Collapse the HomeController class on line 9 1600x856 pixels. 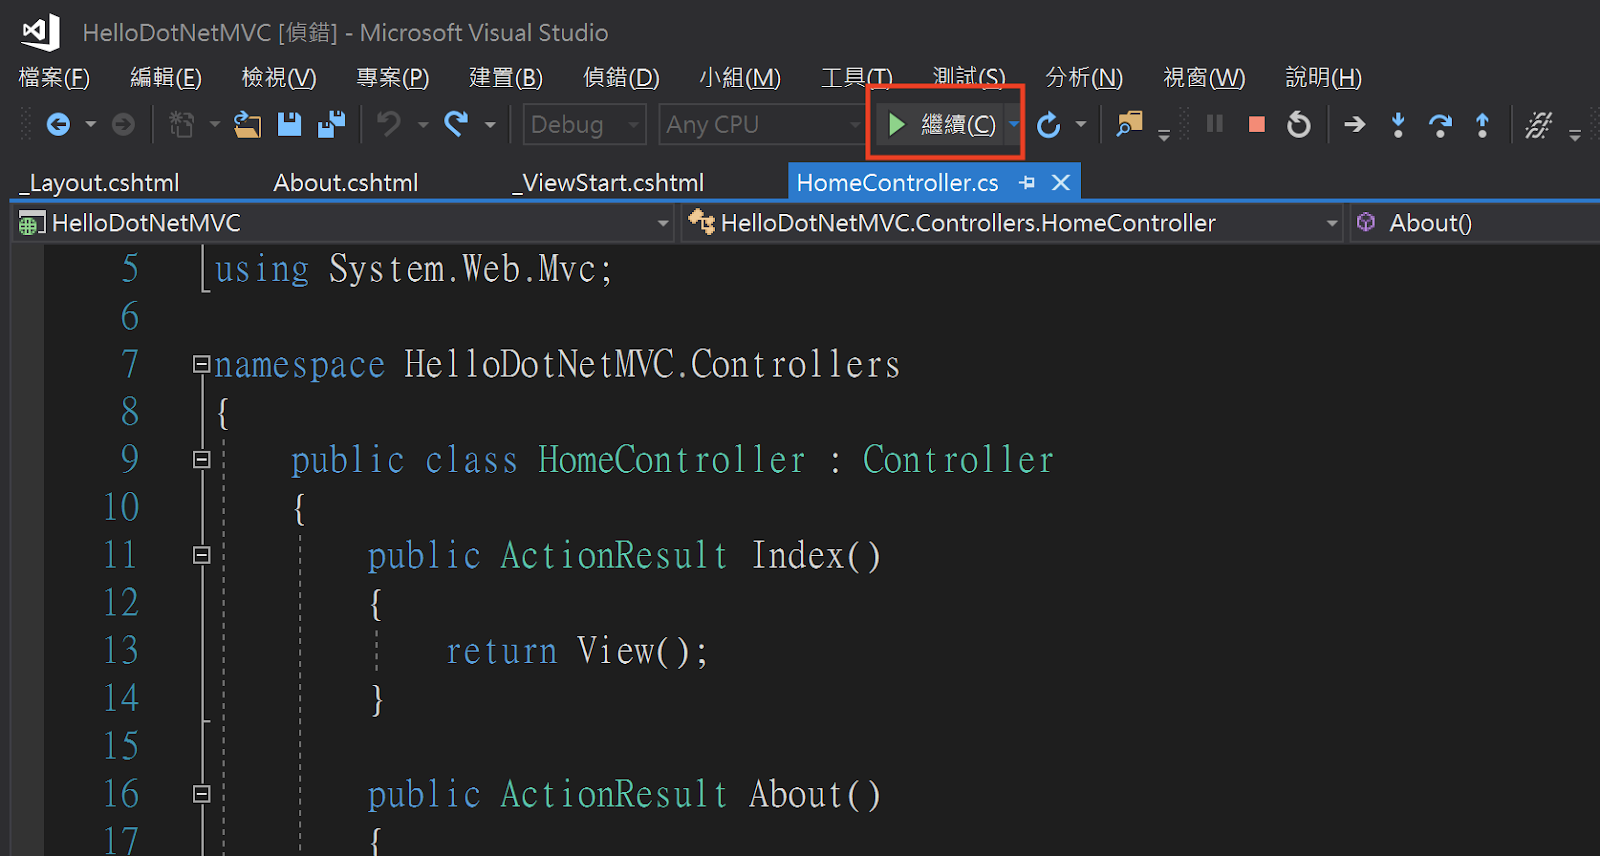pyautogui.click(x=201, y=460)
